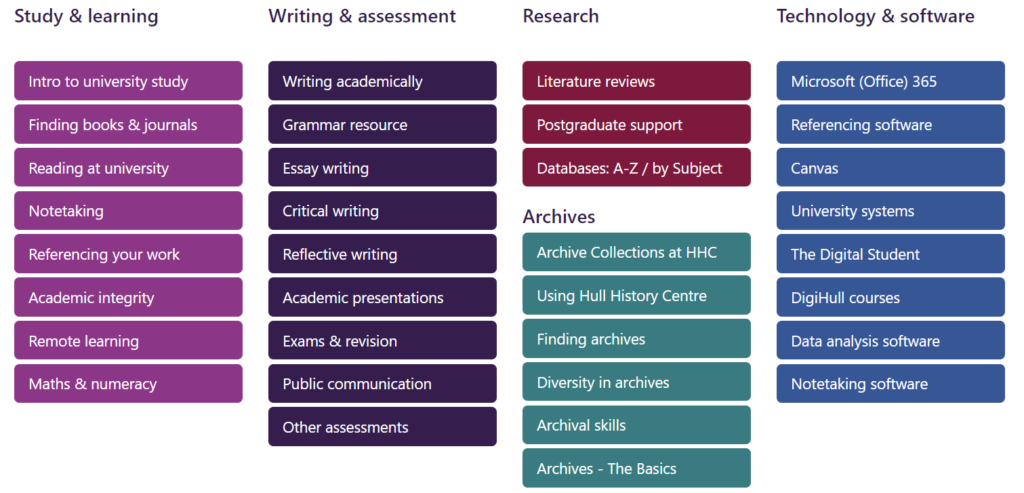
Task: Go to Postgraduate support
Action: [x=637, y=124]
